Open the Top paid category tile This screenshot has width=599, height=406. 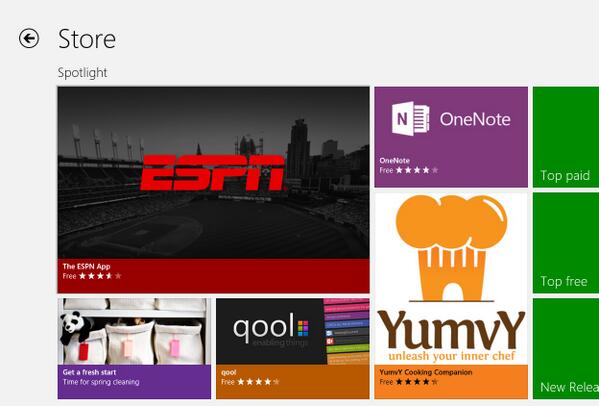coord(566,137)
